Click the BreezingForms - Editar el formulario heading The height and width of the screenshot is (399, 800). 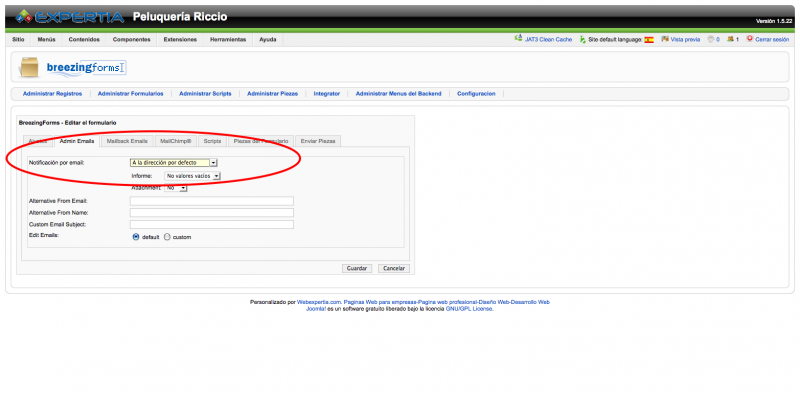[x=67, y=123]
